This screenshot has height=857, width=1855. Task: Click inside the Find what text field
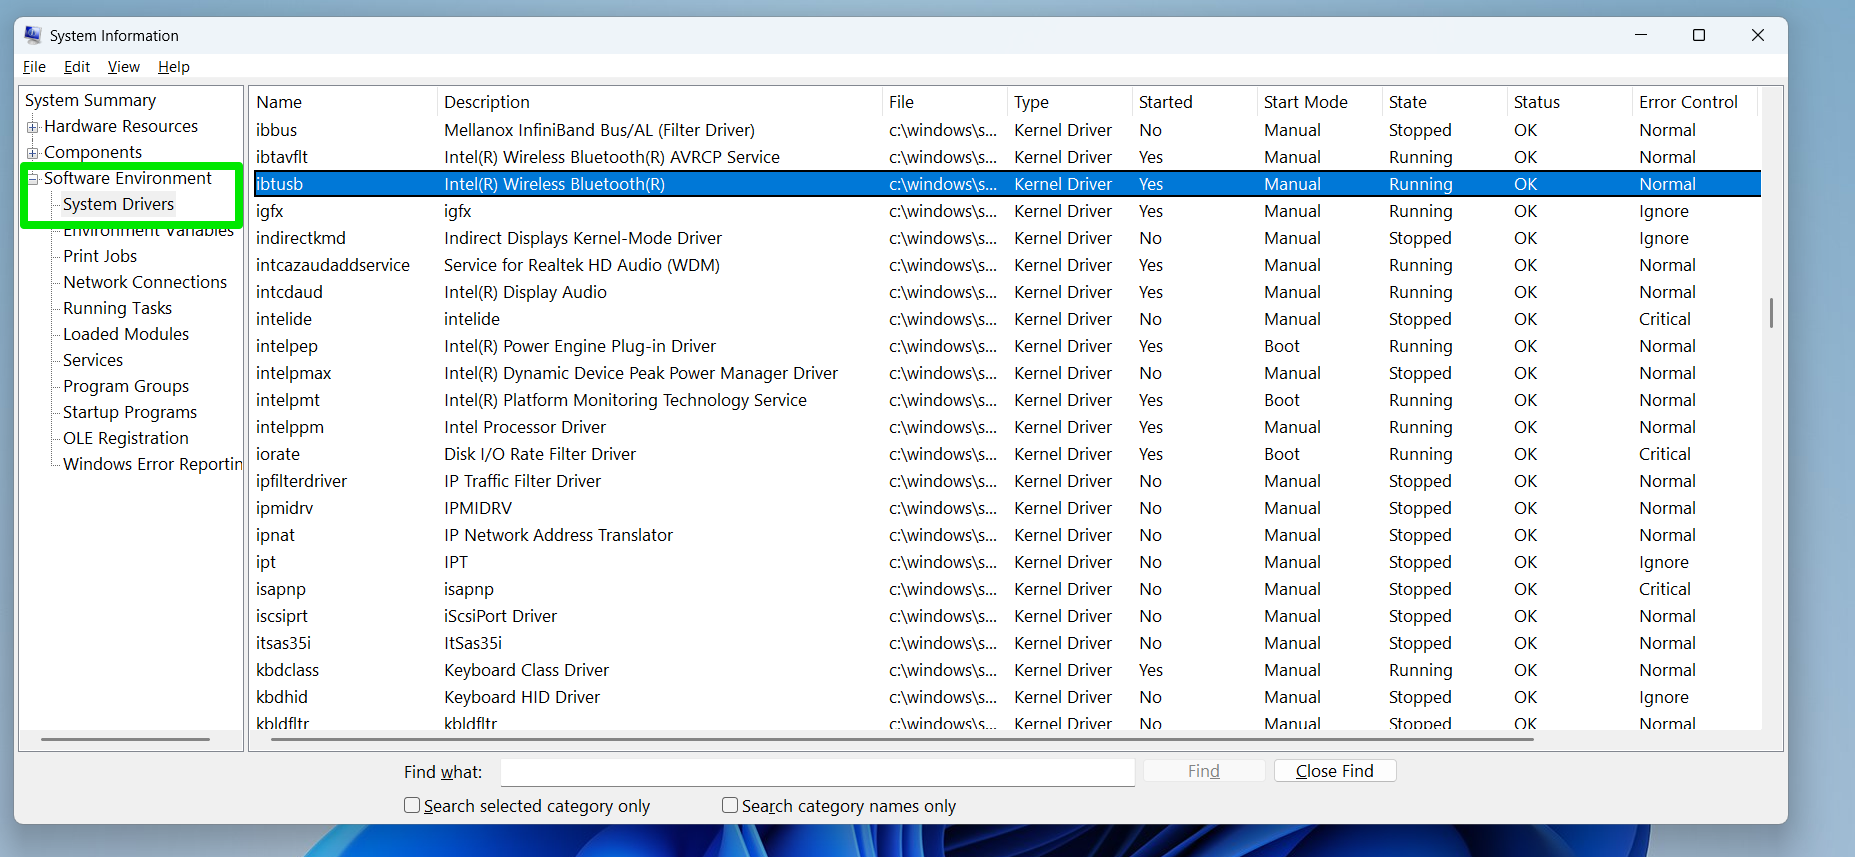(816, 772)
